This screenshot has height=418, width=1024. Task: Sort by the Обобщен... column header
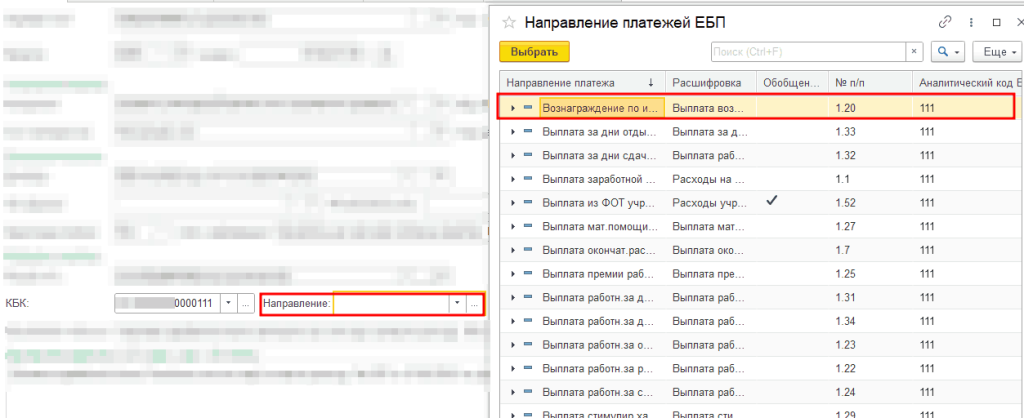pos(792,83)
